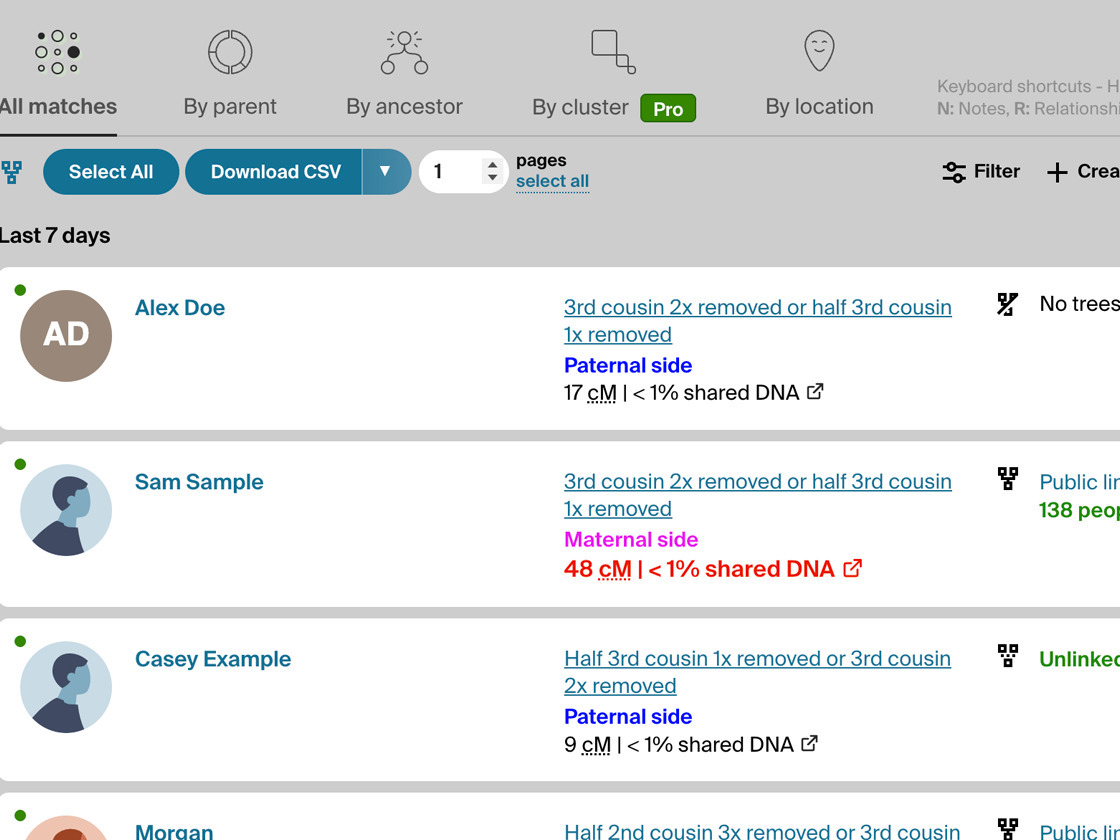Click the Filter button label

pos(996,171)
